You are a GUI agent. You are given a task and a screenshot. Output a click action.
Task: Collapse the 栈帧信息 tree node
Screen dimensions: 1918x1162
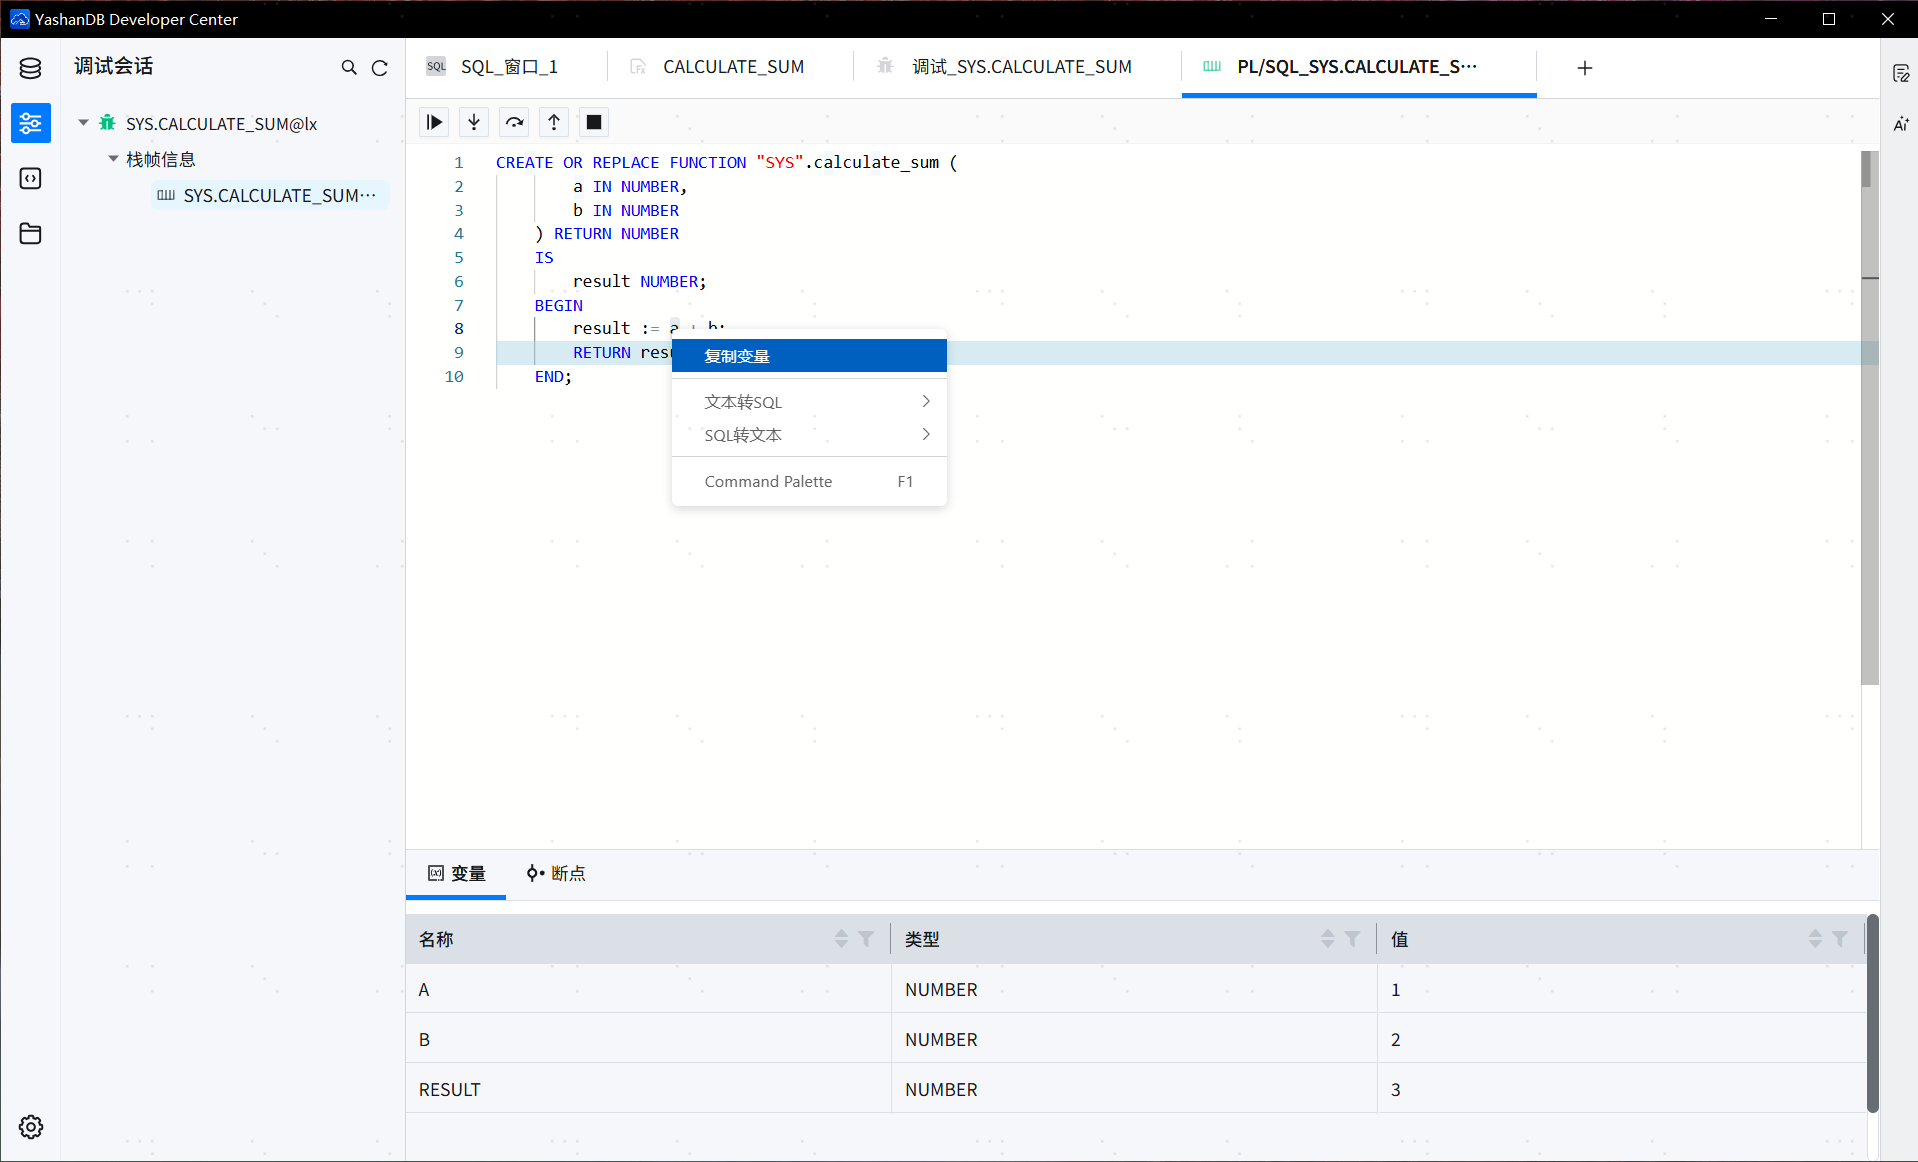(x=113, y=159)
